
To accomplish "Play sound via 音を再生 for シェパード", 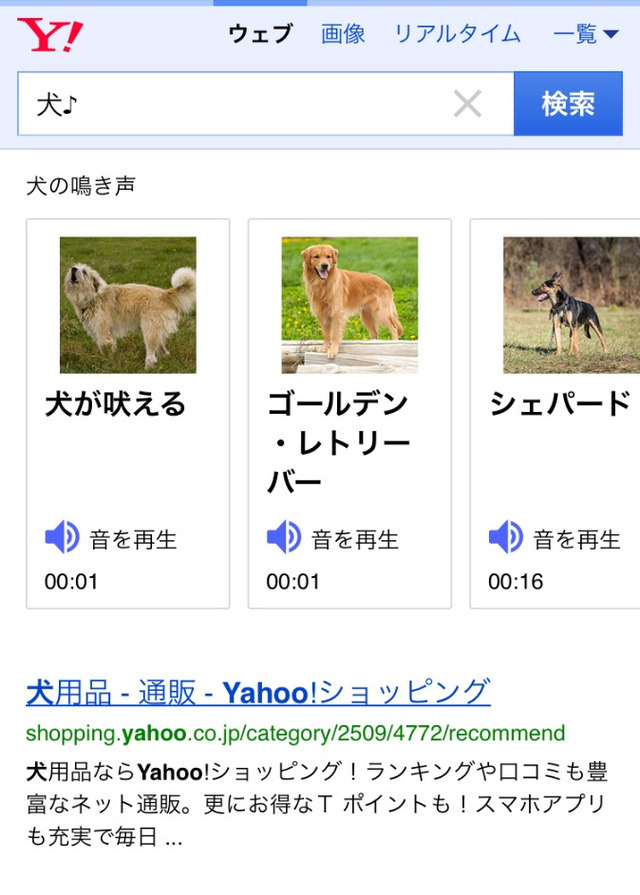I will tap(577, 540).
